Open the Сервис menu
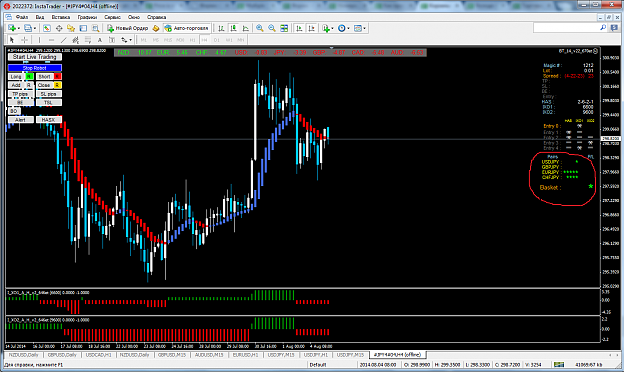 112,17
